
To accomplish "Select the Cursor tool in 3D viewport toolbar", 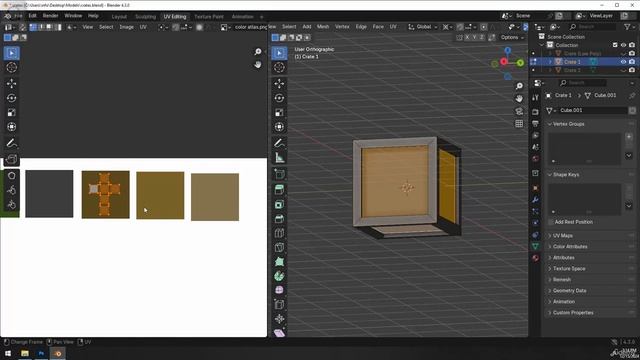I will pyautogui.click(x=279, y=68).
